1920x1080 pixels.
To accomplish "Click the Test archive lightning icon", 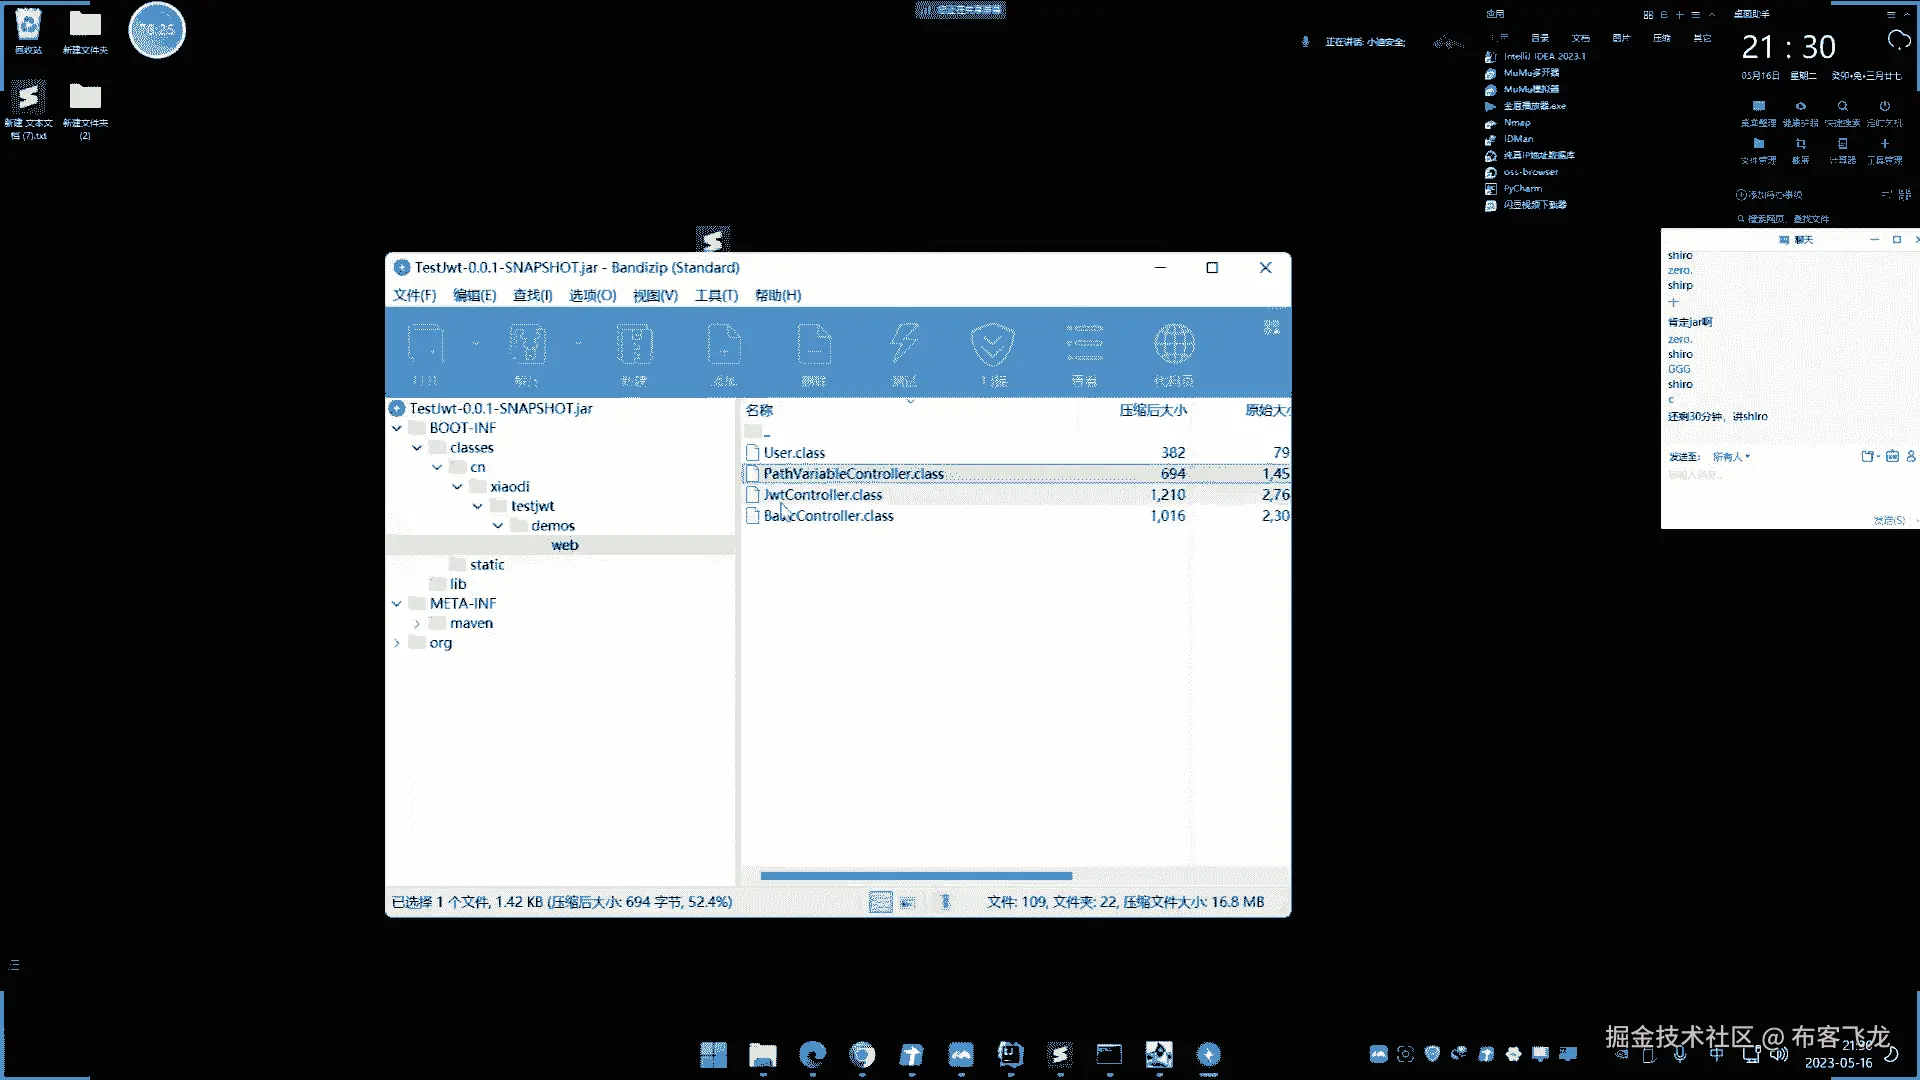I will click(x=904, y=345).
